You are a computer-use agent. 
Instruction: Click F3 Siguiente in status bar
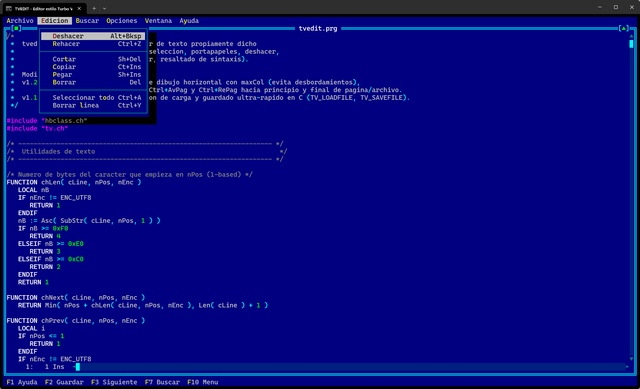tap(114, 382)
